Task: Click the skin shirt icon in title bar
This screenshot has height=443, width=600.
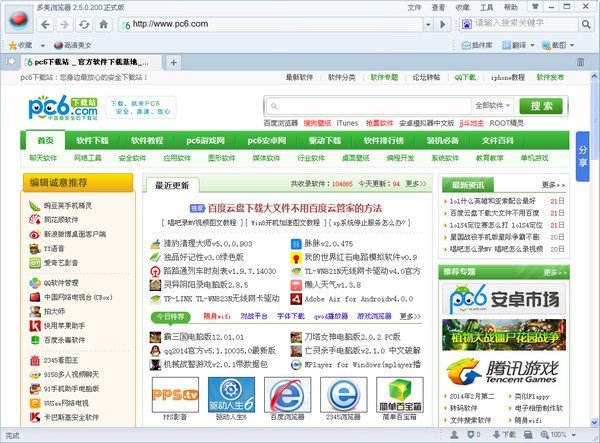Action: click(x=535, y=7)
